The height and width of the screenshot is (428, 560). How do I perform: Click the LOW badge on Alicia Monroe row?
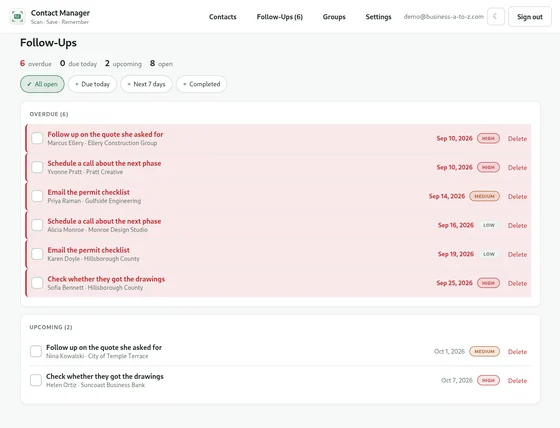[x=489, y=225]
